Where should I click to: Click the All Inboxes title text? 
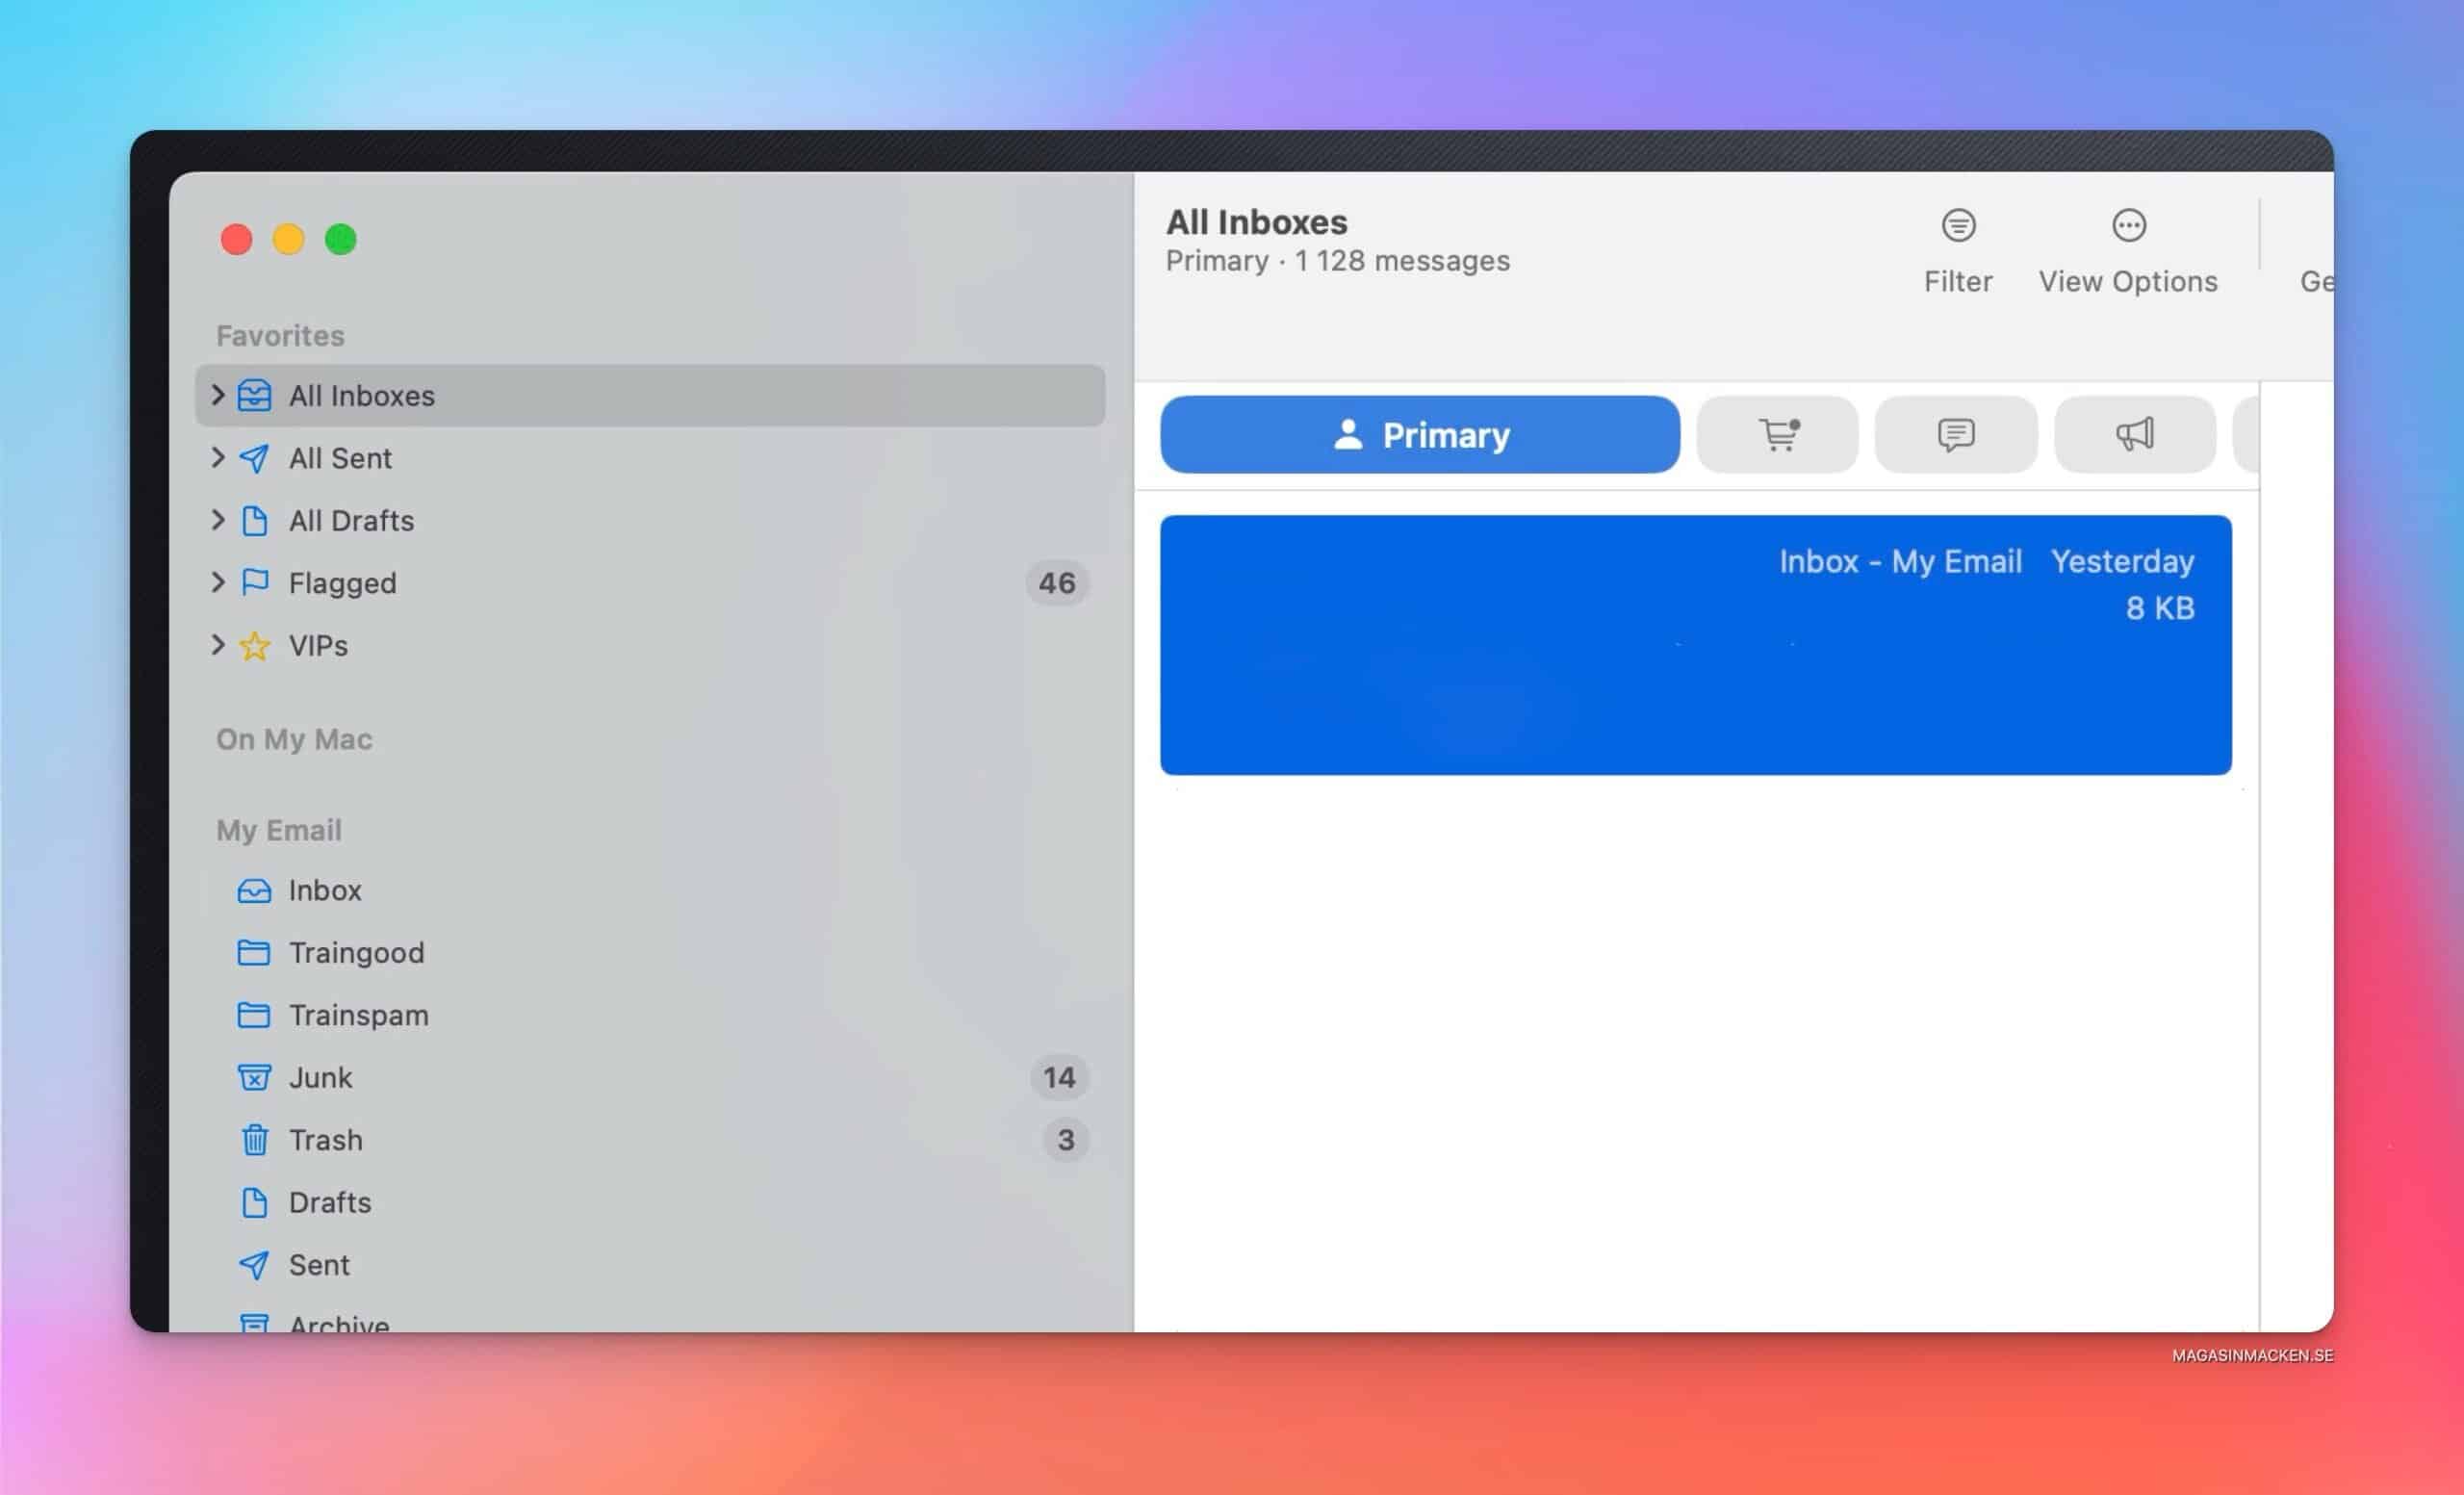(x=1256, y=221)
